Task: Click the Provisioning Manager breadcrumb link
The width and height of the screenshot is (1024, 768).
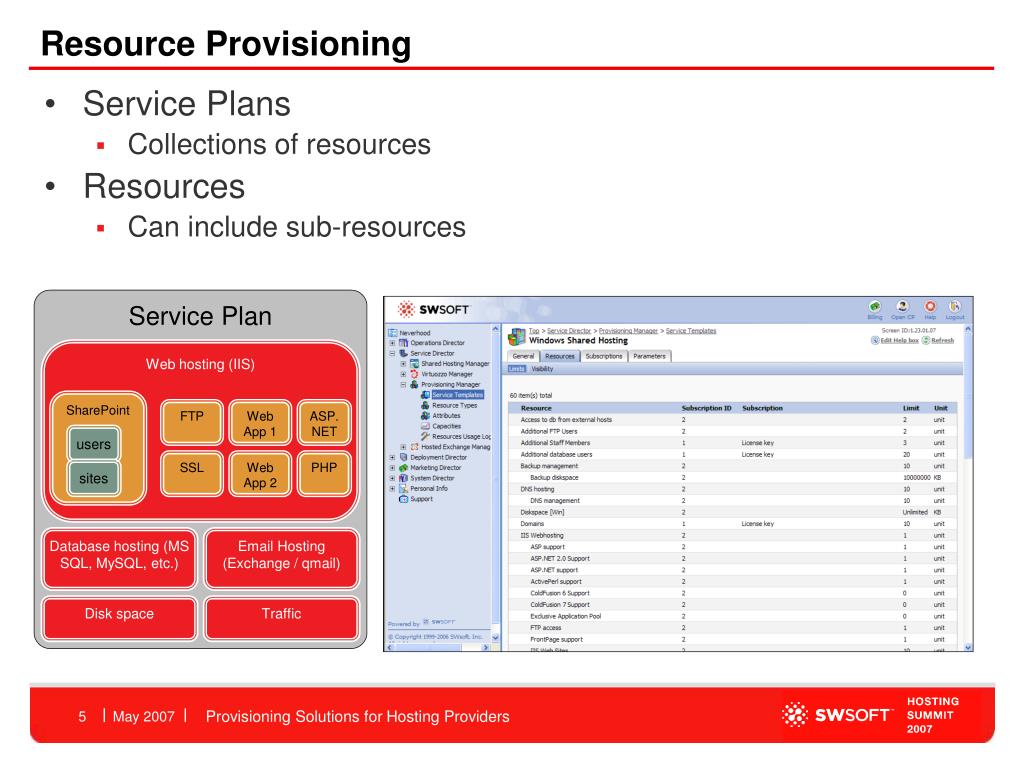Action: (x=628, y=331)
